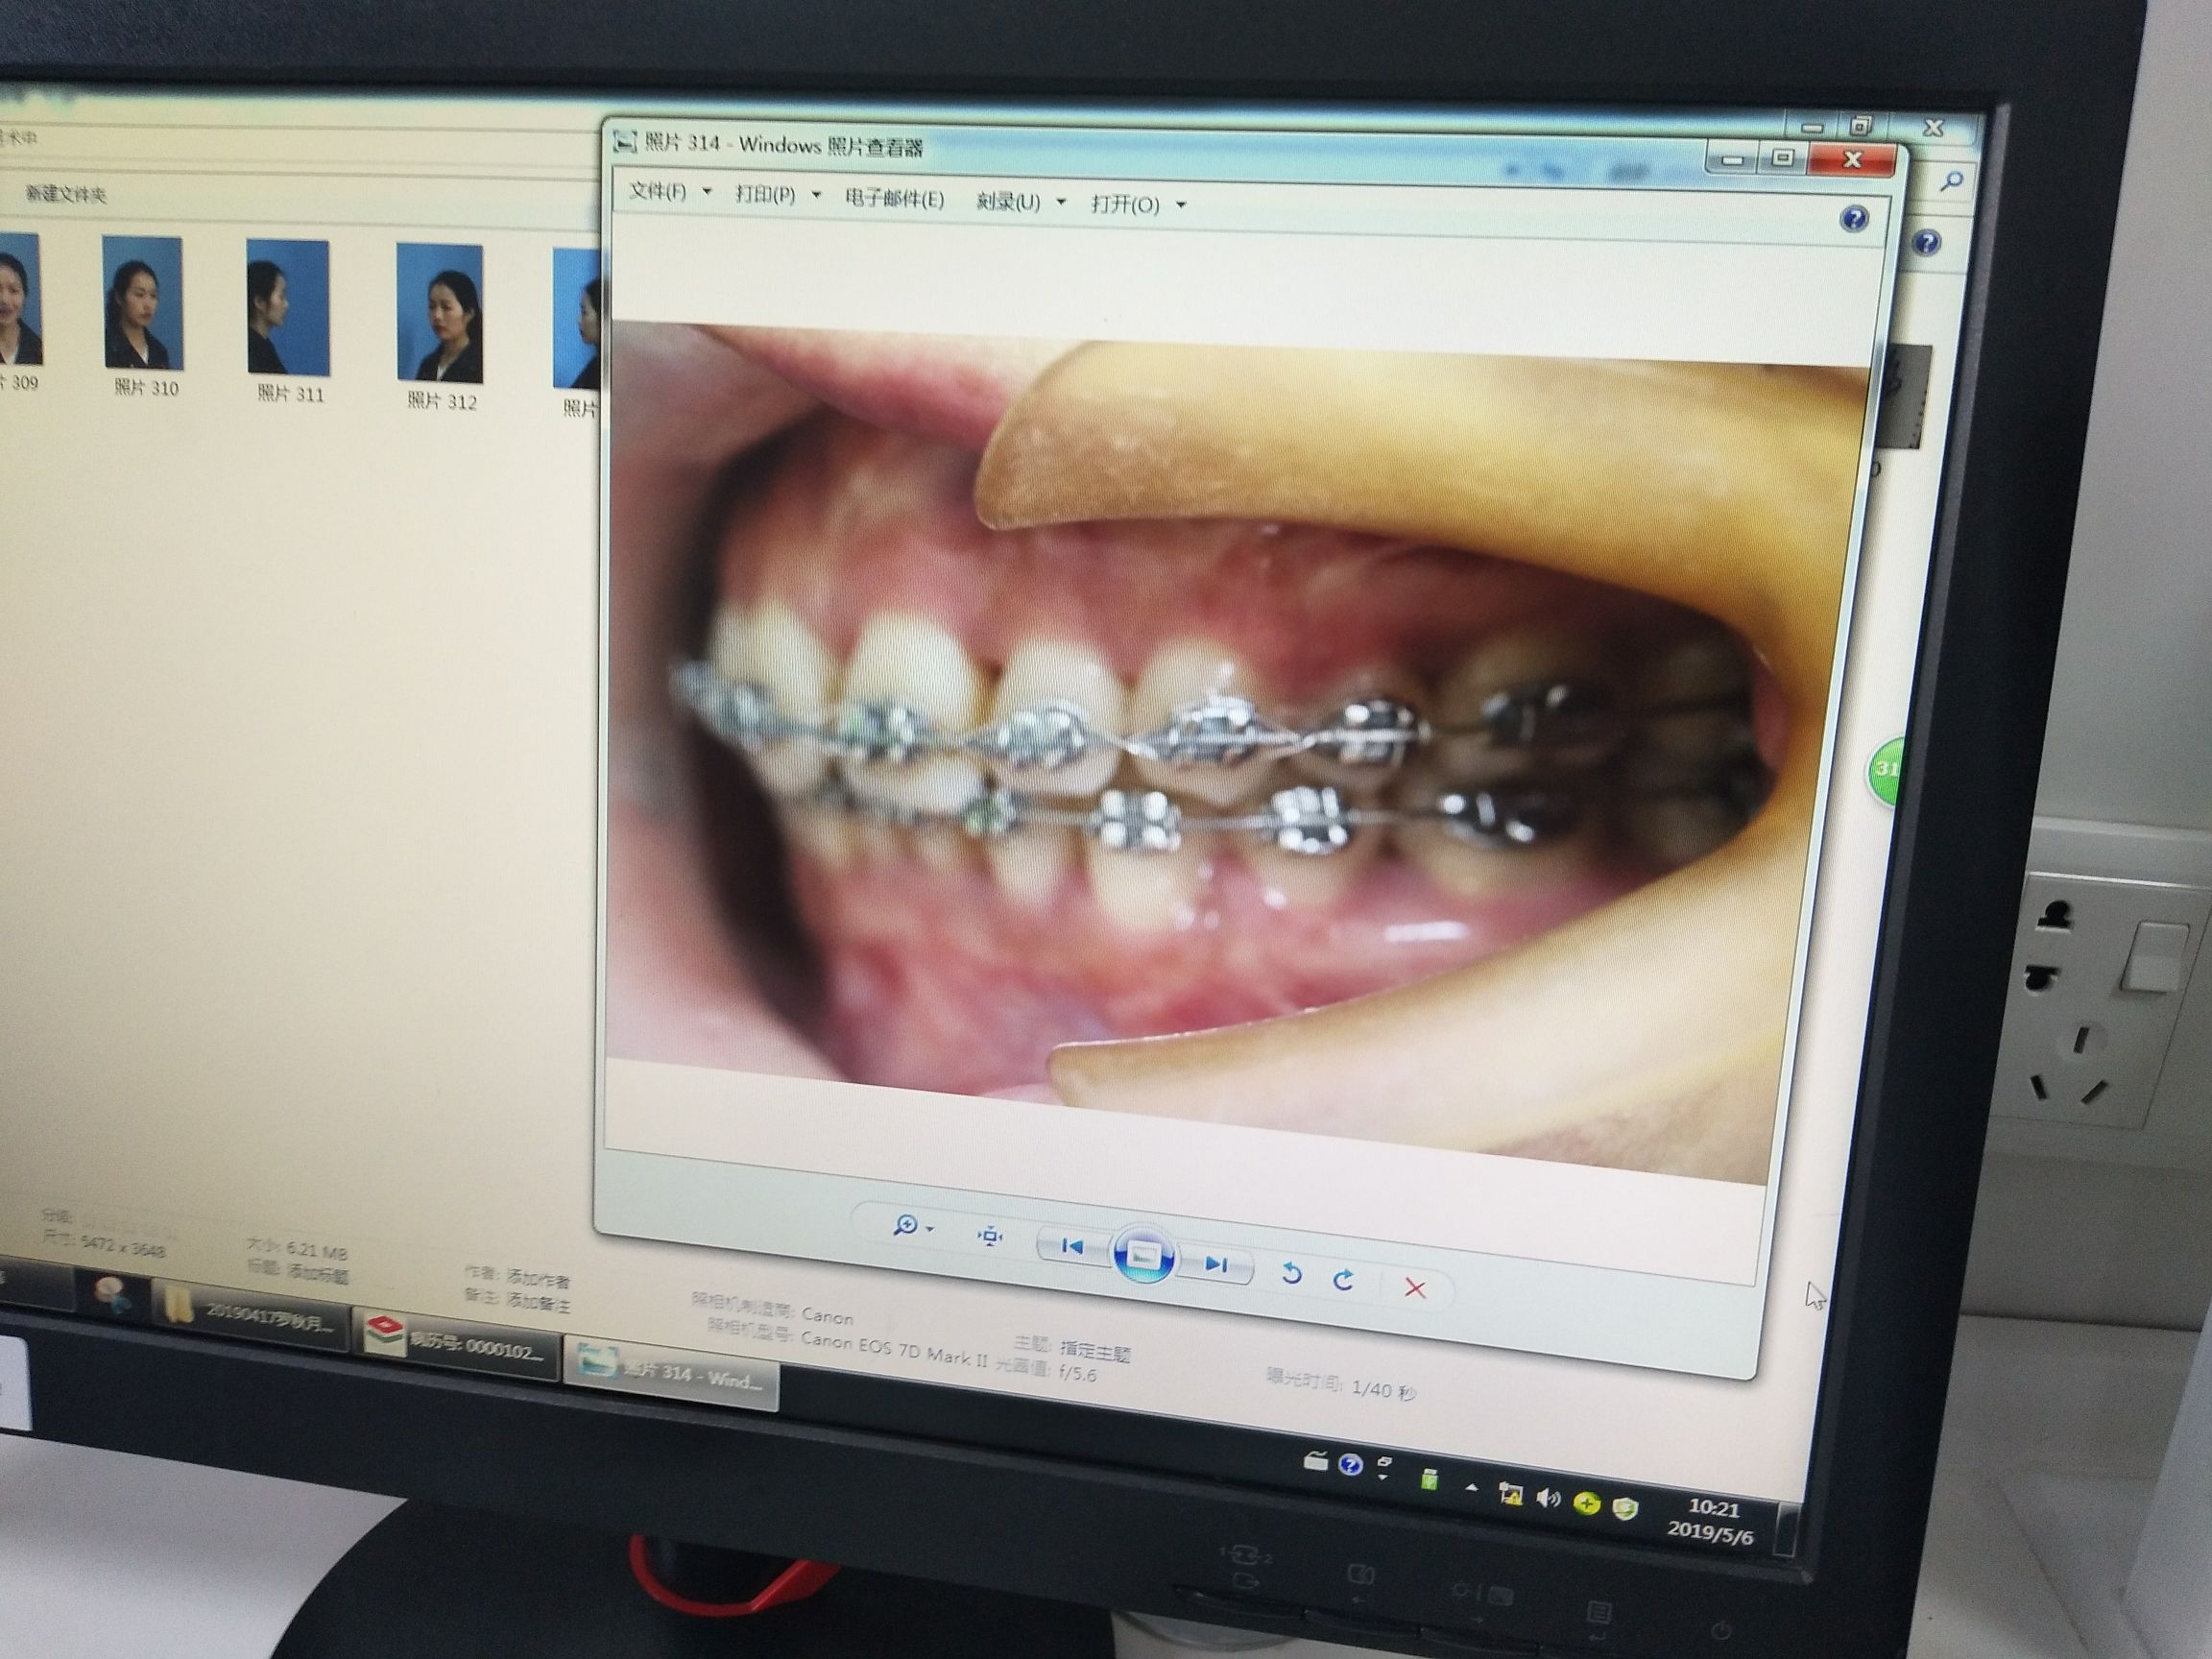Screen dimensions: 2212x1659
Task: Expand the 打开(O) dropdown arrow
Action: click(1181, 206)
